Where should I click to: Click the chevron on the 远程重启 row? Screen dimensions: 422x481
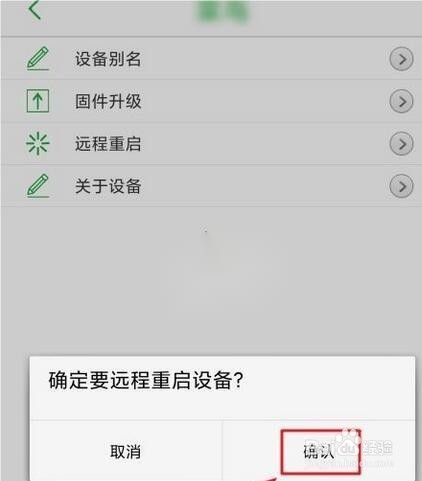[401, 144]
